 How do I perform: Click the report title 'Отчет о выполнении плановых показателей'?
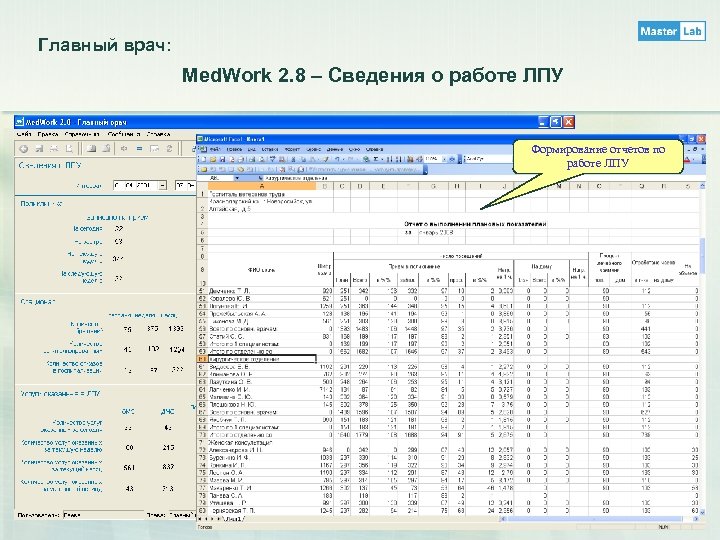pos(475,224)
